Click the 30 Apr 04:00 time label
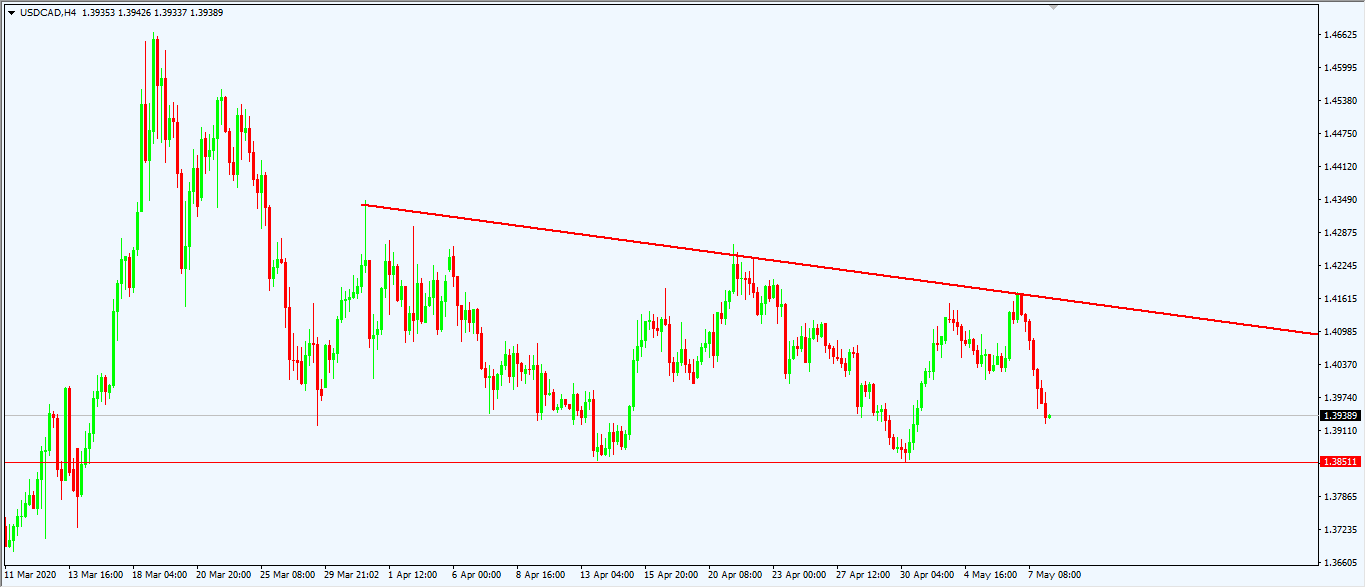 [x=927, y=575]
